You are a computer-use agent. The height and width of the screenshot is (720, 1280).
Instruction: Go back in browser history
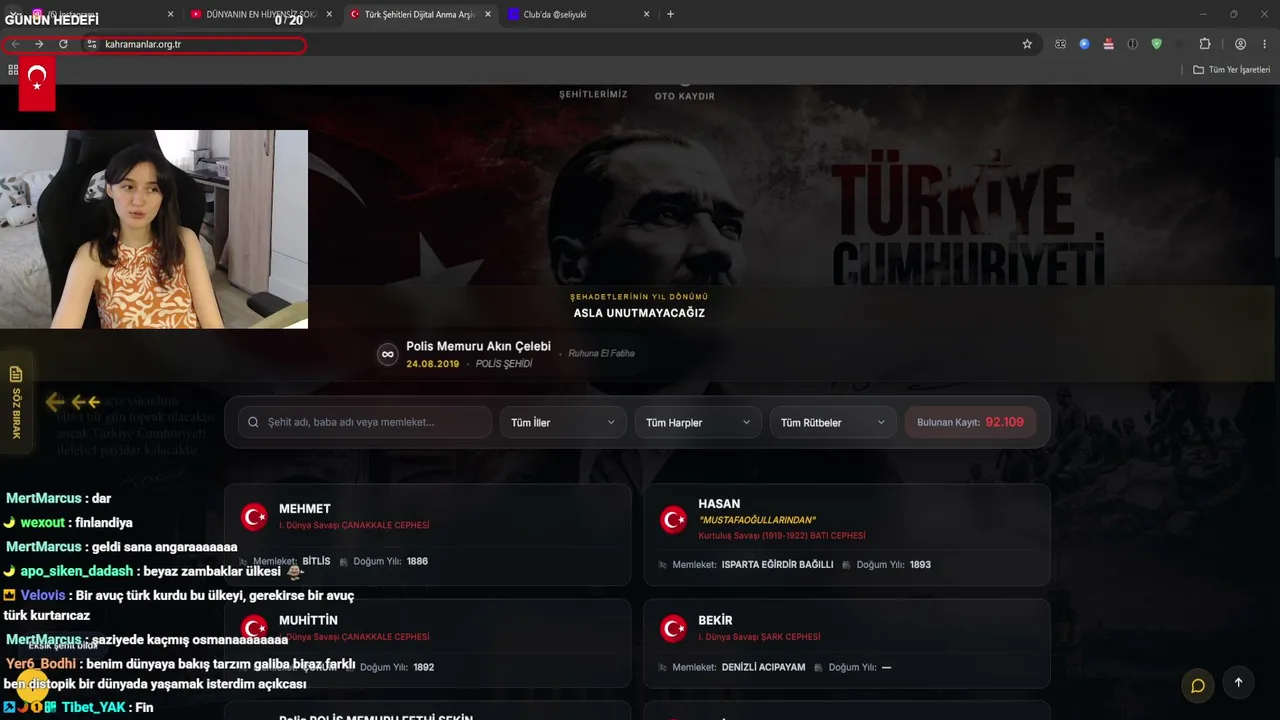[x=15, y=44]
